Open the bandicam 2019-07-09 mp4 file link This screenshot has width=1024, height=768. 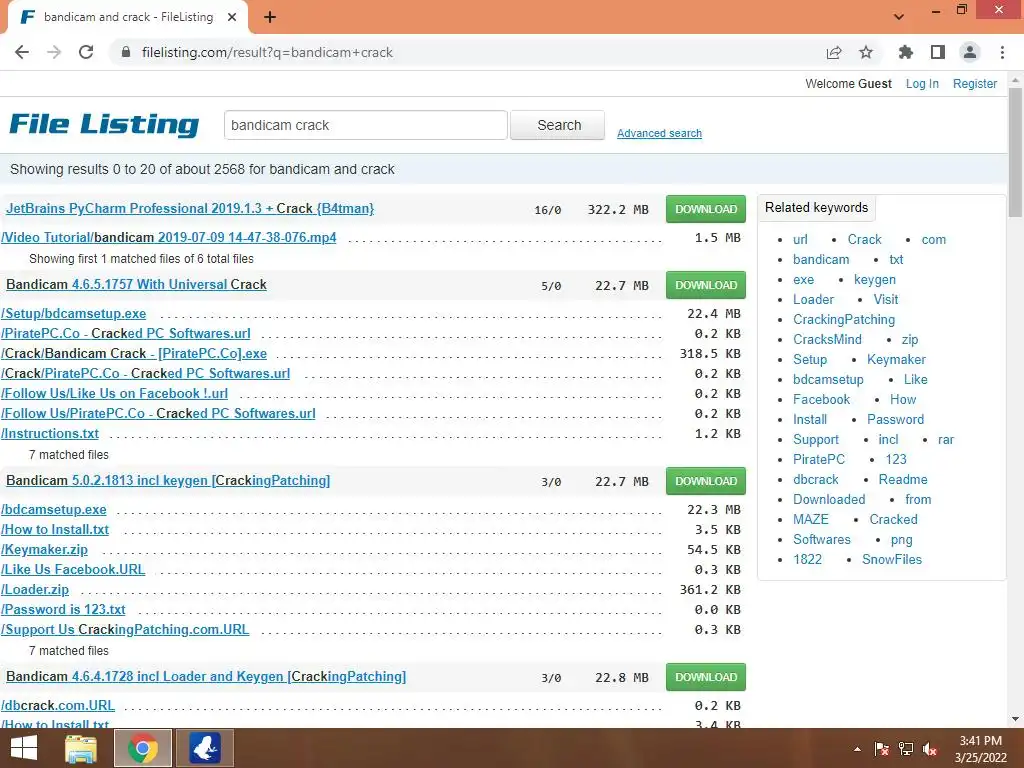(x=168, y=237)
